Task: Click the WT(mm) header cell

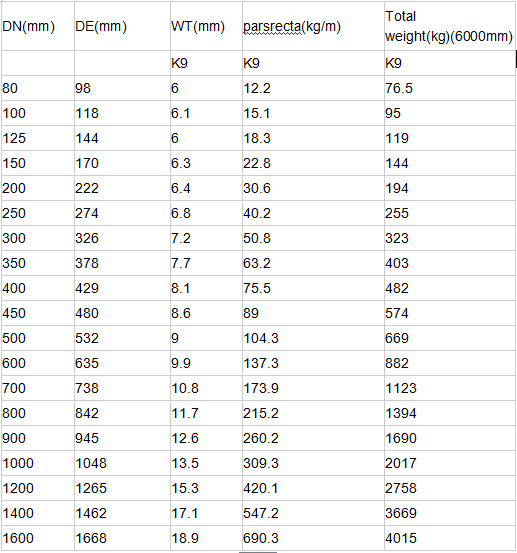Action: tap(206, 26)
